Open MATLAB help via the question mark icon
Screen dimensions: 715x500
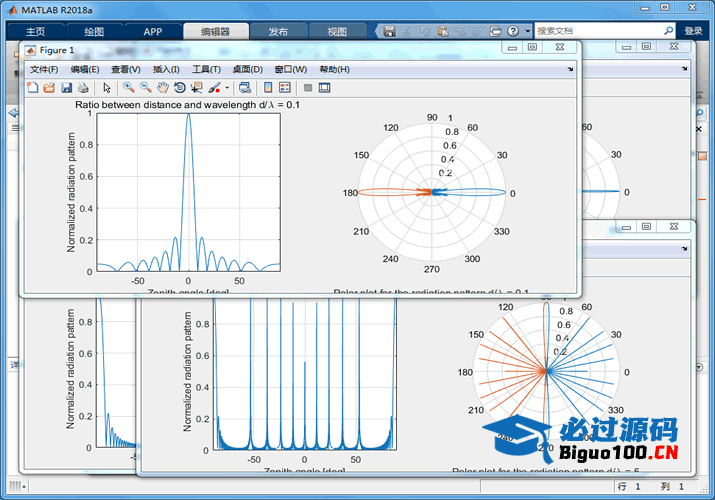[x=513, y=32]
